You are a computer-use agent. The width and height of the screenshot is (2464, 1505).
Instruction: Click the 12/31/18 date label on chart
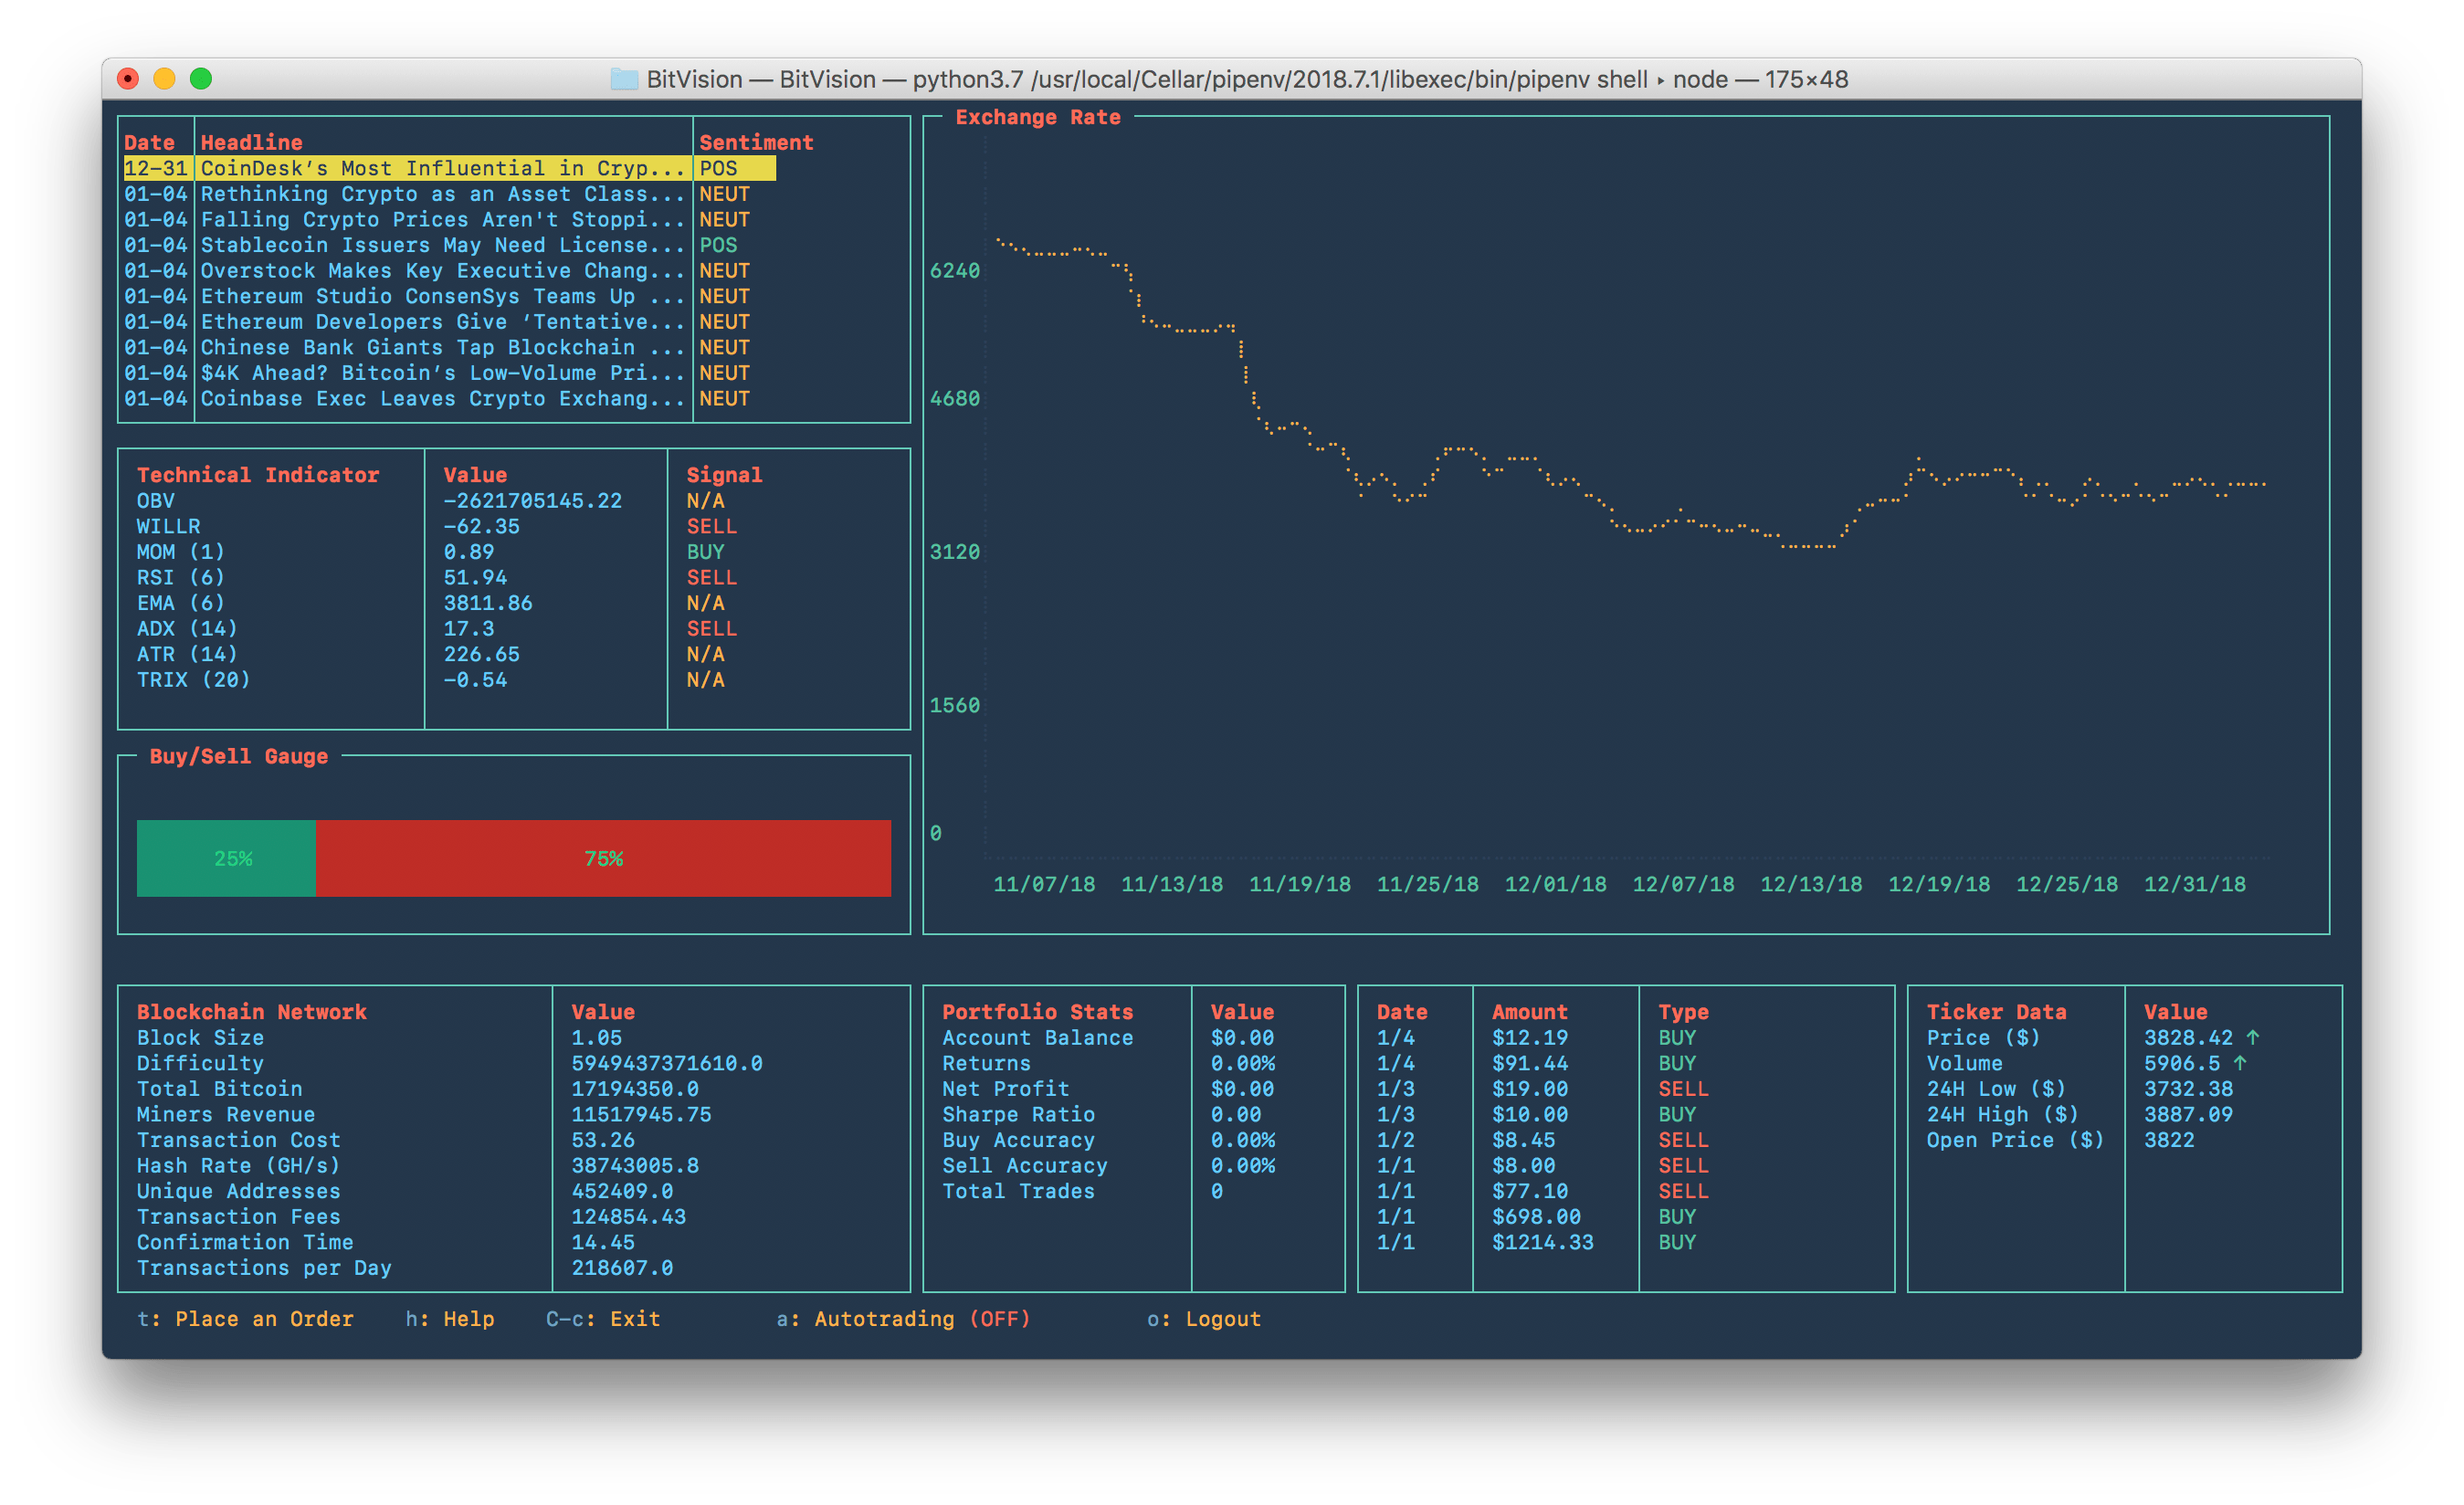coord(2194,884)
